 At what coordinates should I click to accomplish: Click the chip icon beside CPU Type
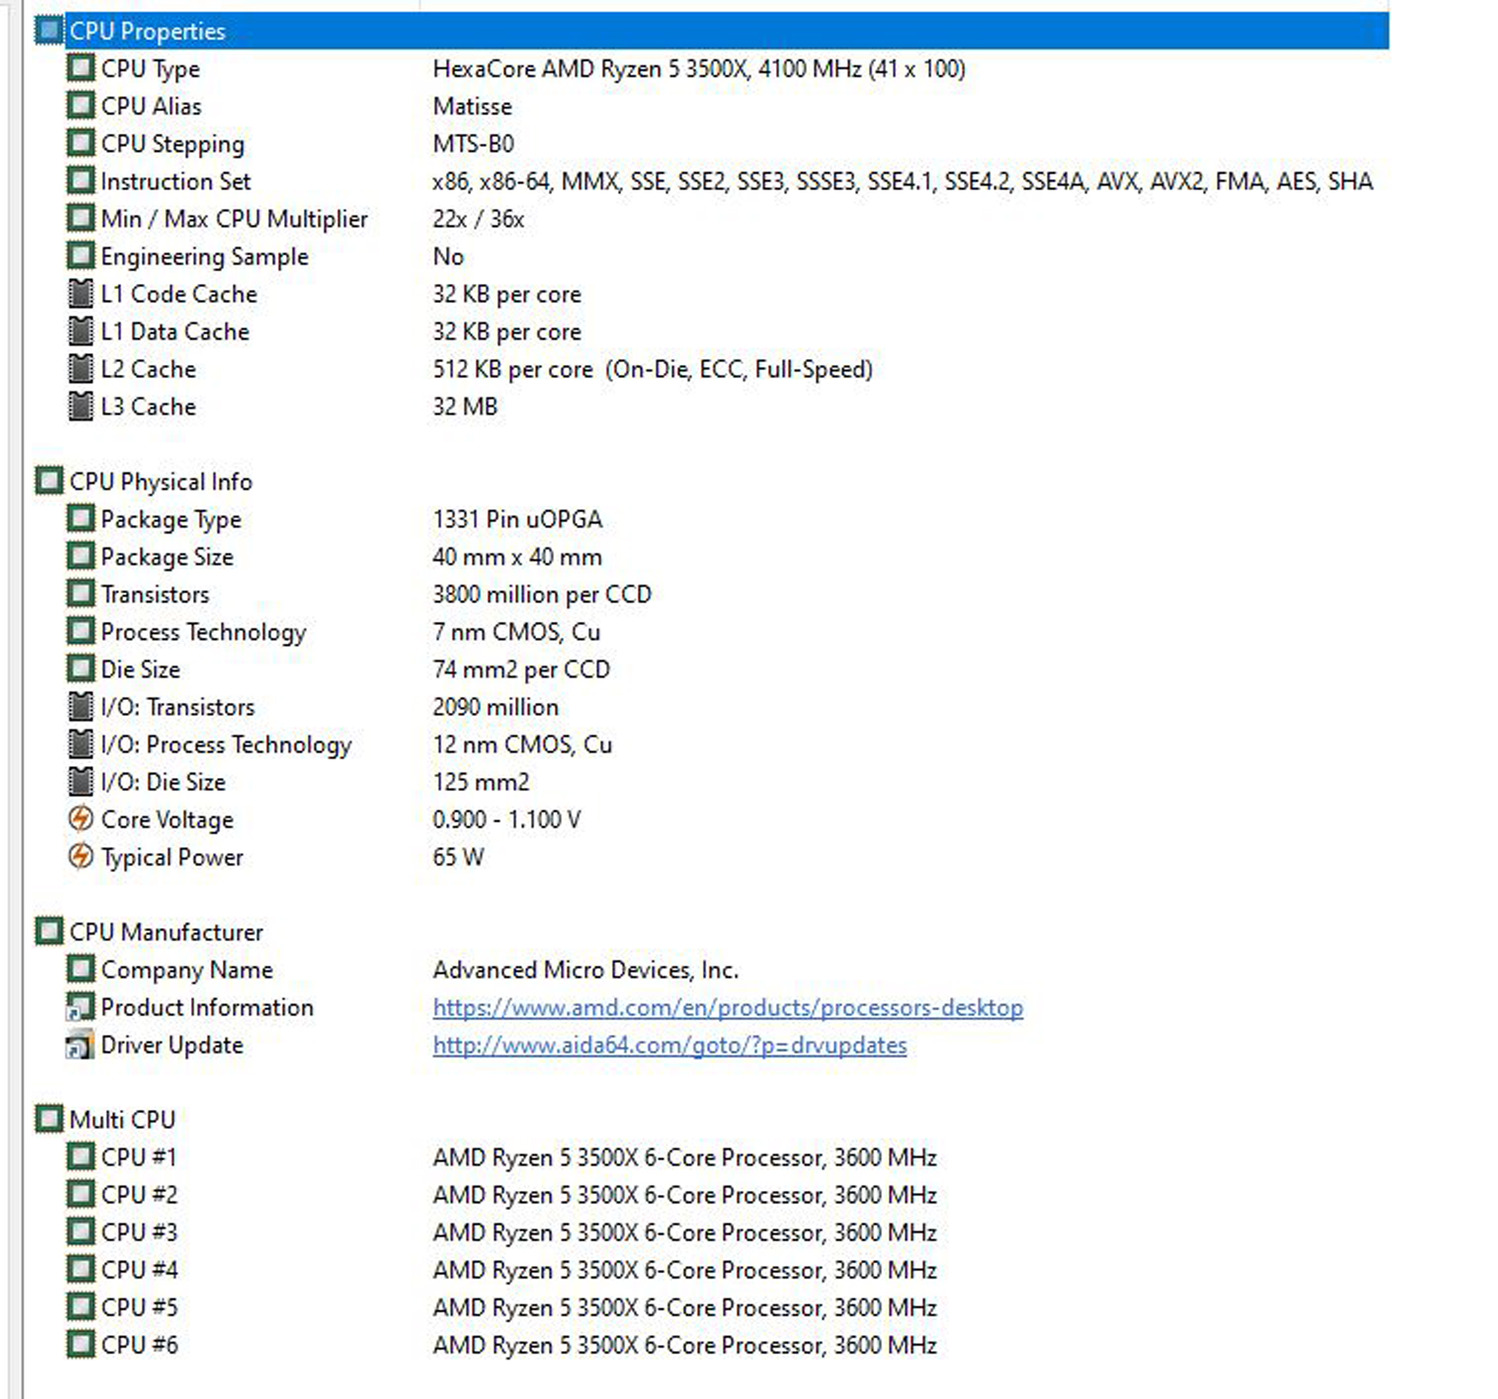(81, 68)
